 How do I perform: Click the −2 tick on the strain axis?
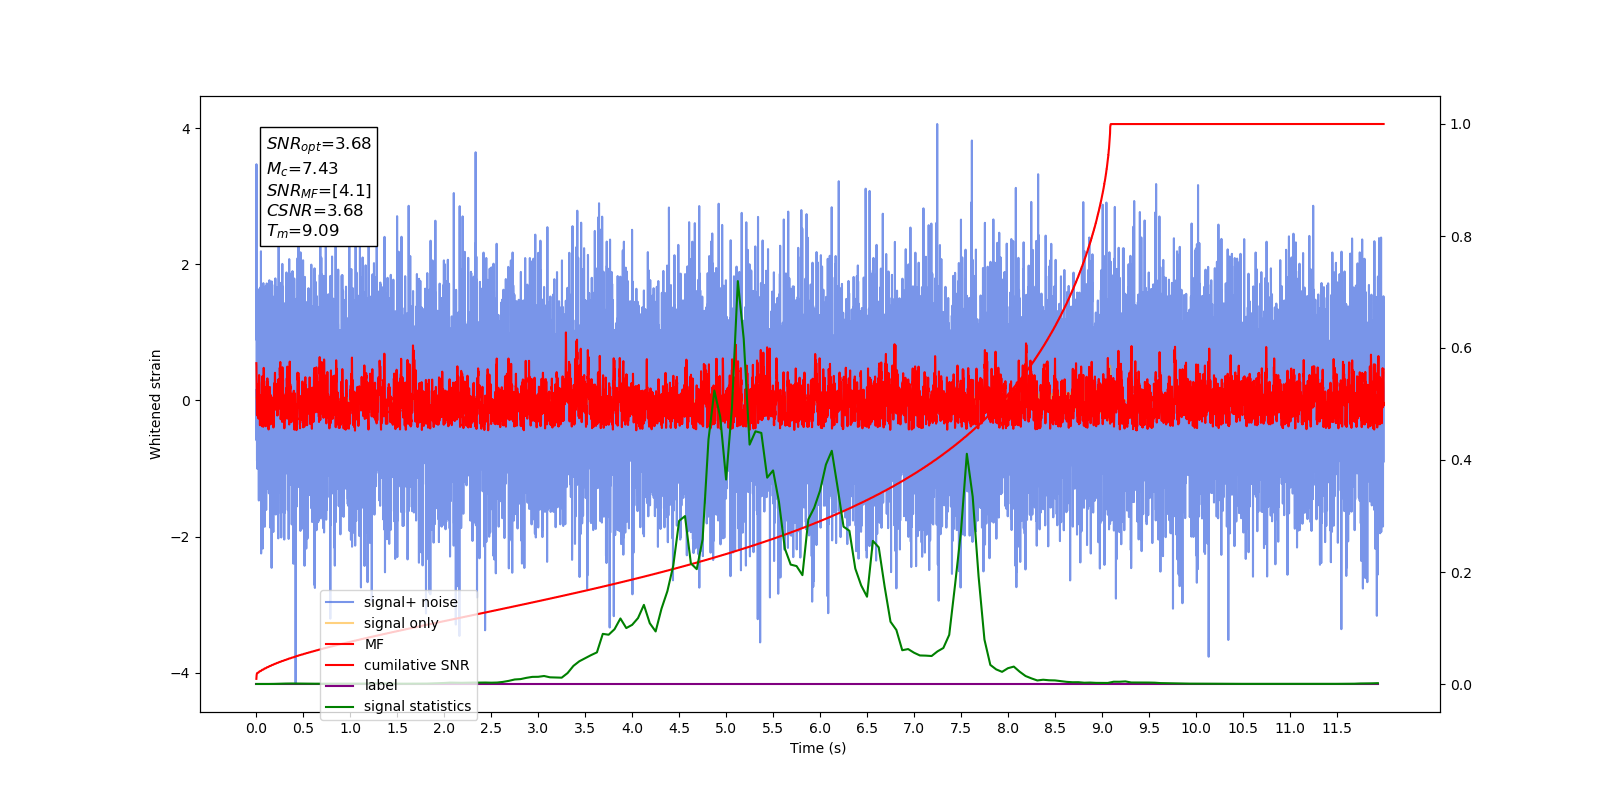(x=181, y=537)
